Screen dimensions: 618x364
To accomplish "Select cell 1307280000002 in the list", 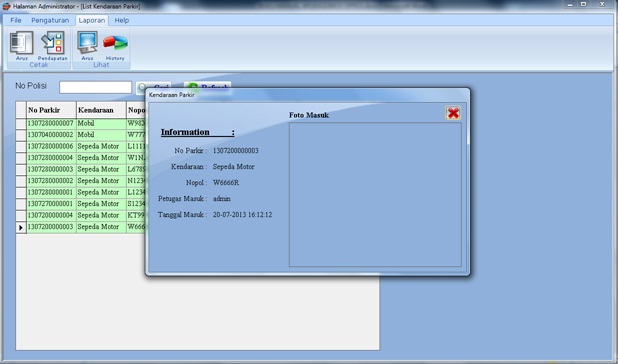I will pyautogui.click(x=51, y=180).
